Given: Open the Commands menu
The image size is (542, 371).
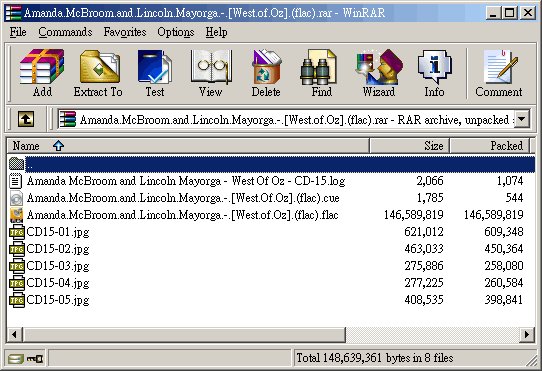Looking at the screenshot, I should [65, 32].
